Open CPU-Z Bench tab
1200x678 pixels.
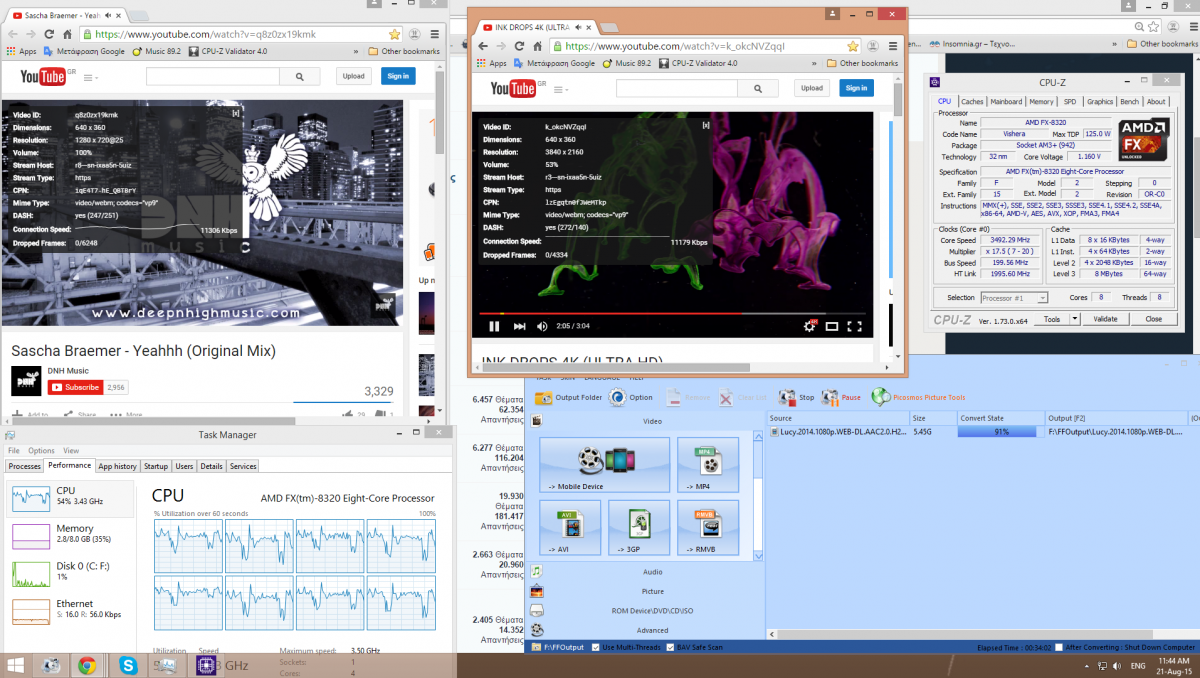pos(1129,101)
